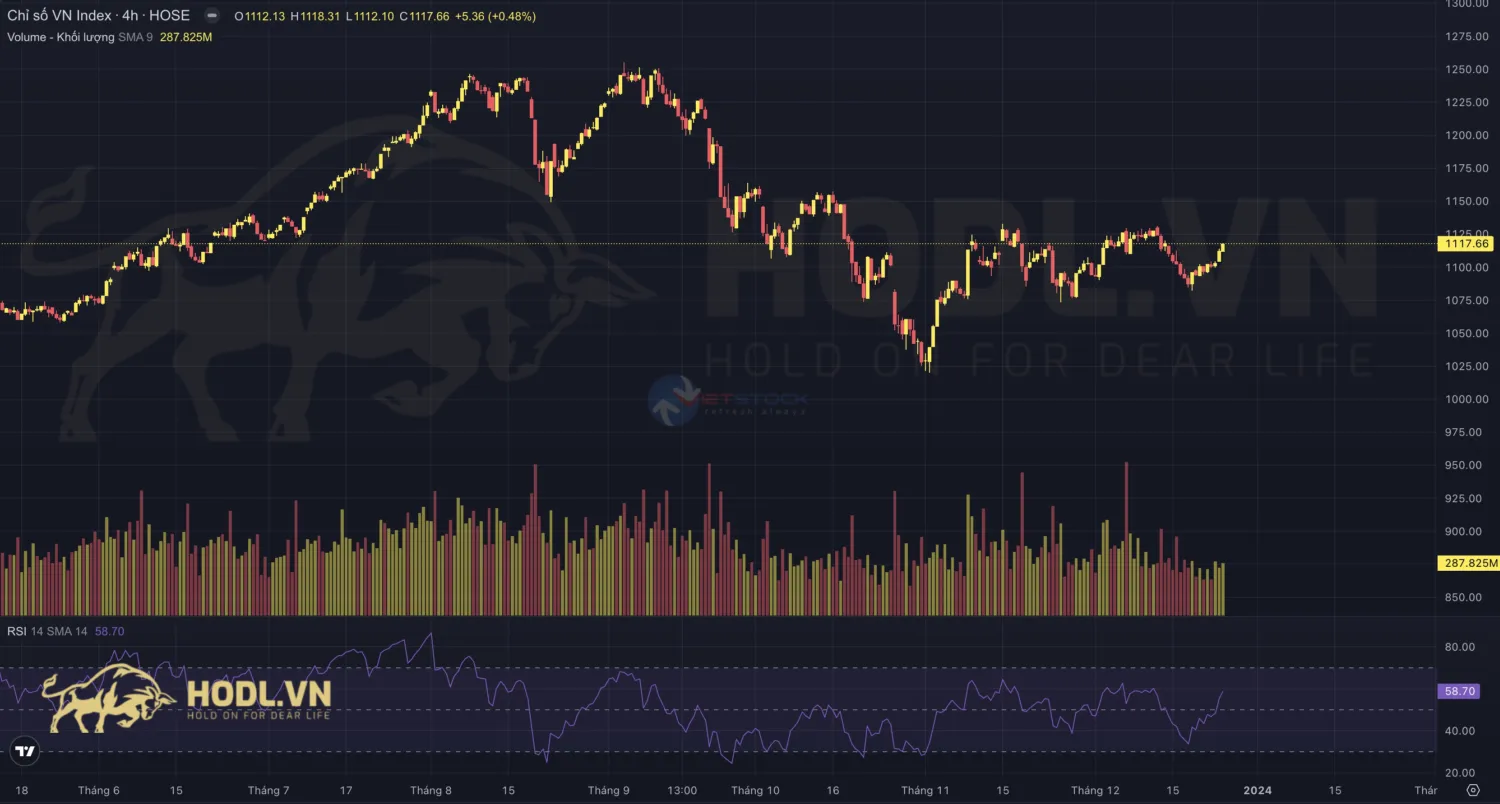Click the Vietstock watermark logo in chart center
The height and width of the screenshot is (804, 1500).
672,400
